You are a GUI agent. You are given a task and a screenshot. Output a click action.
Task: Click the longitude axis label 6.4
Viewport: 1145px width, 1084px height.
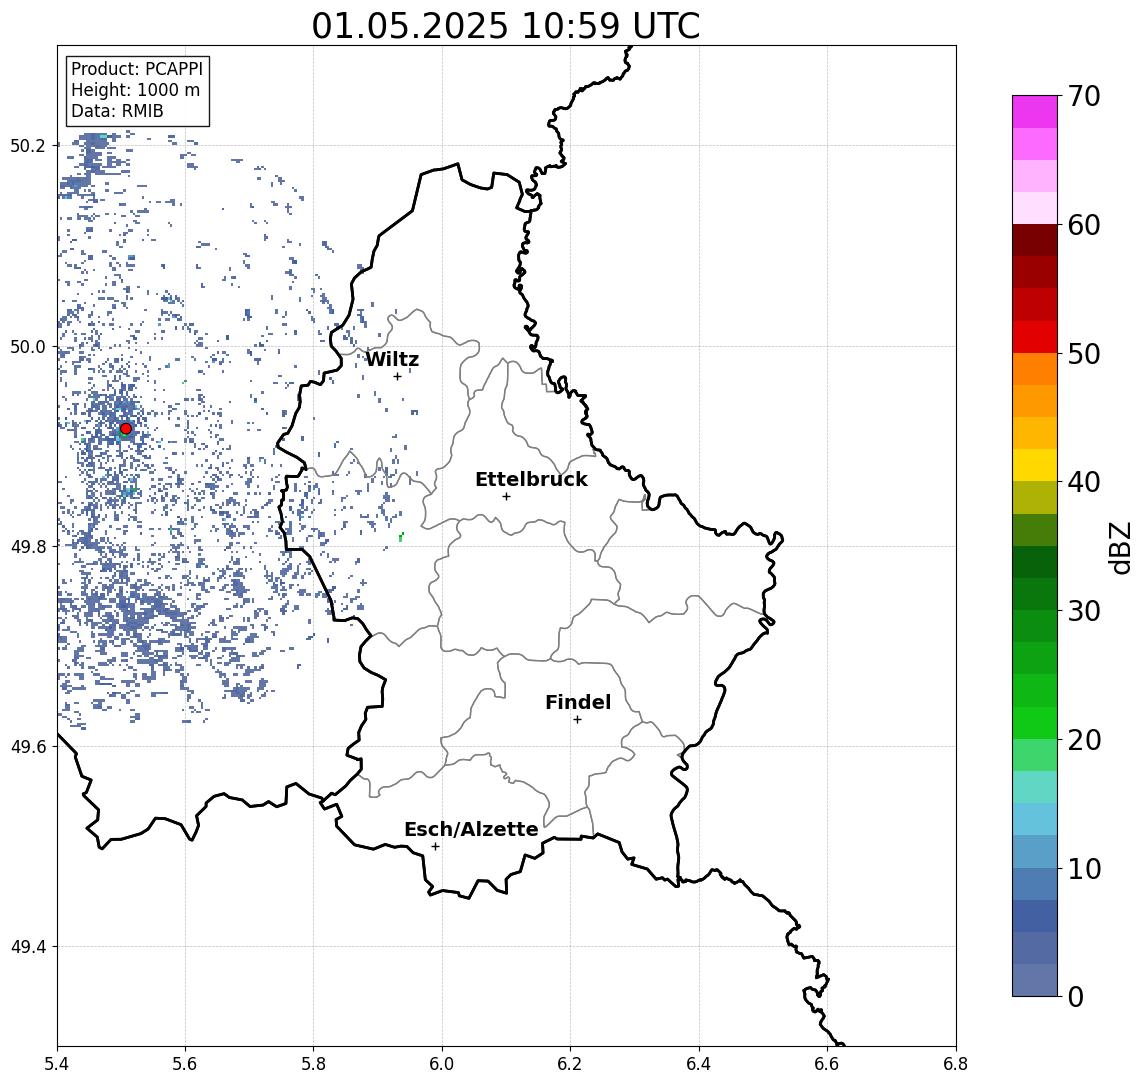[699, 1064]
